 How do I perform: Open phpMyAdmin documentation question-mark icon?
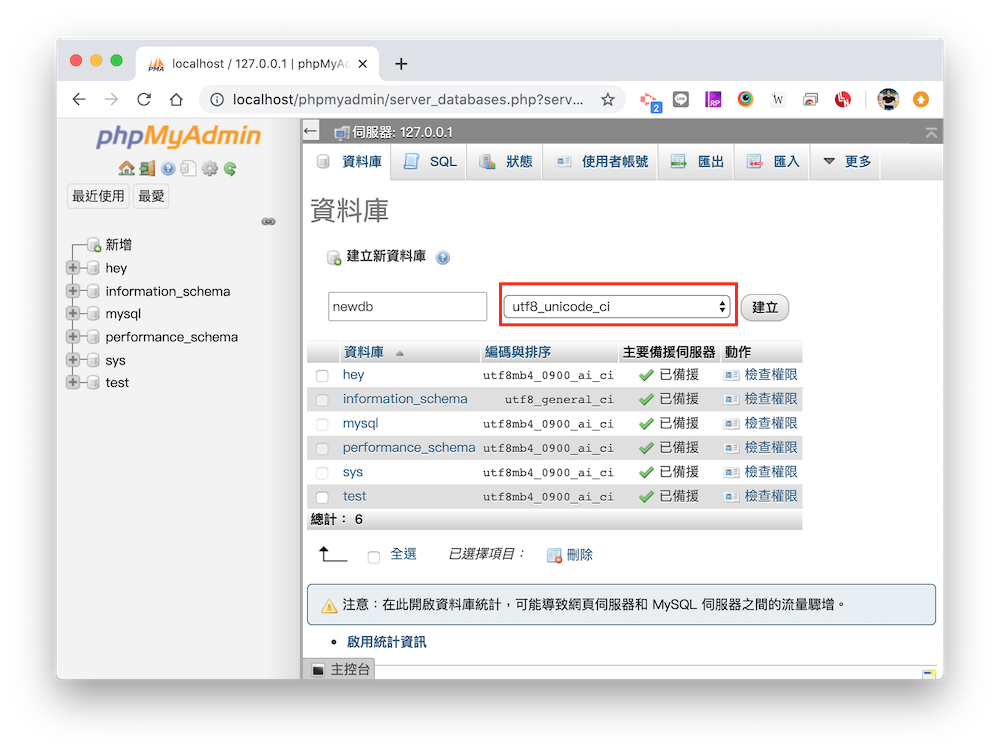[168, 168]
